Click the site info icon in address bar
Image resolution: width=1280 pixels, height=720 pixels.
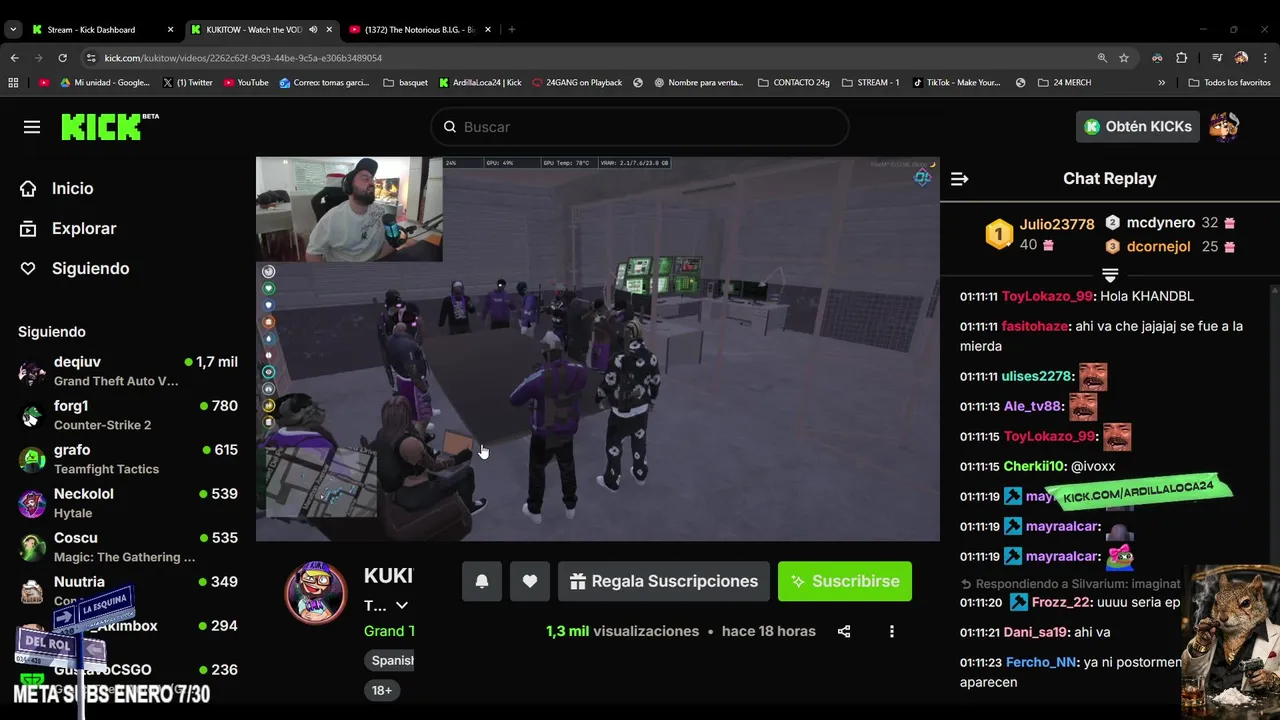pyautogui.click(x=91, y=58)
